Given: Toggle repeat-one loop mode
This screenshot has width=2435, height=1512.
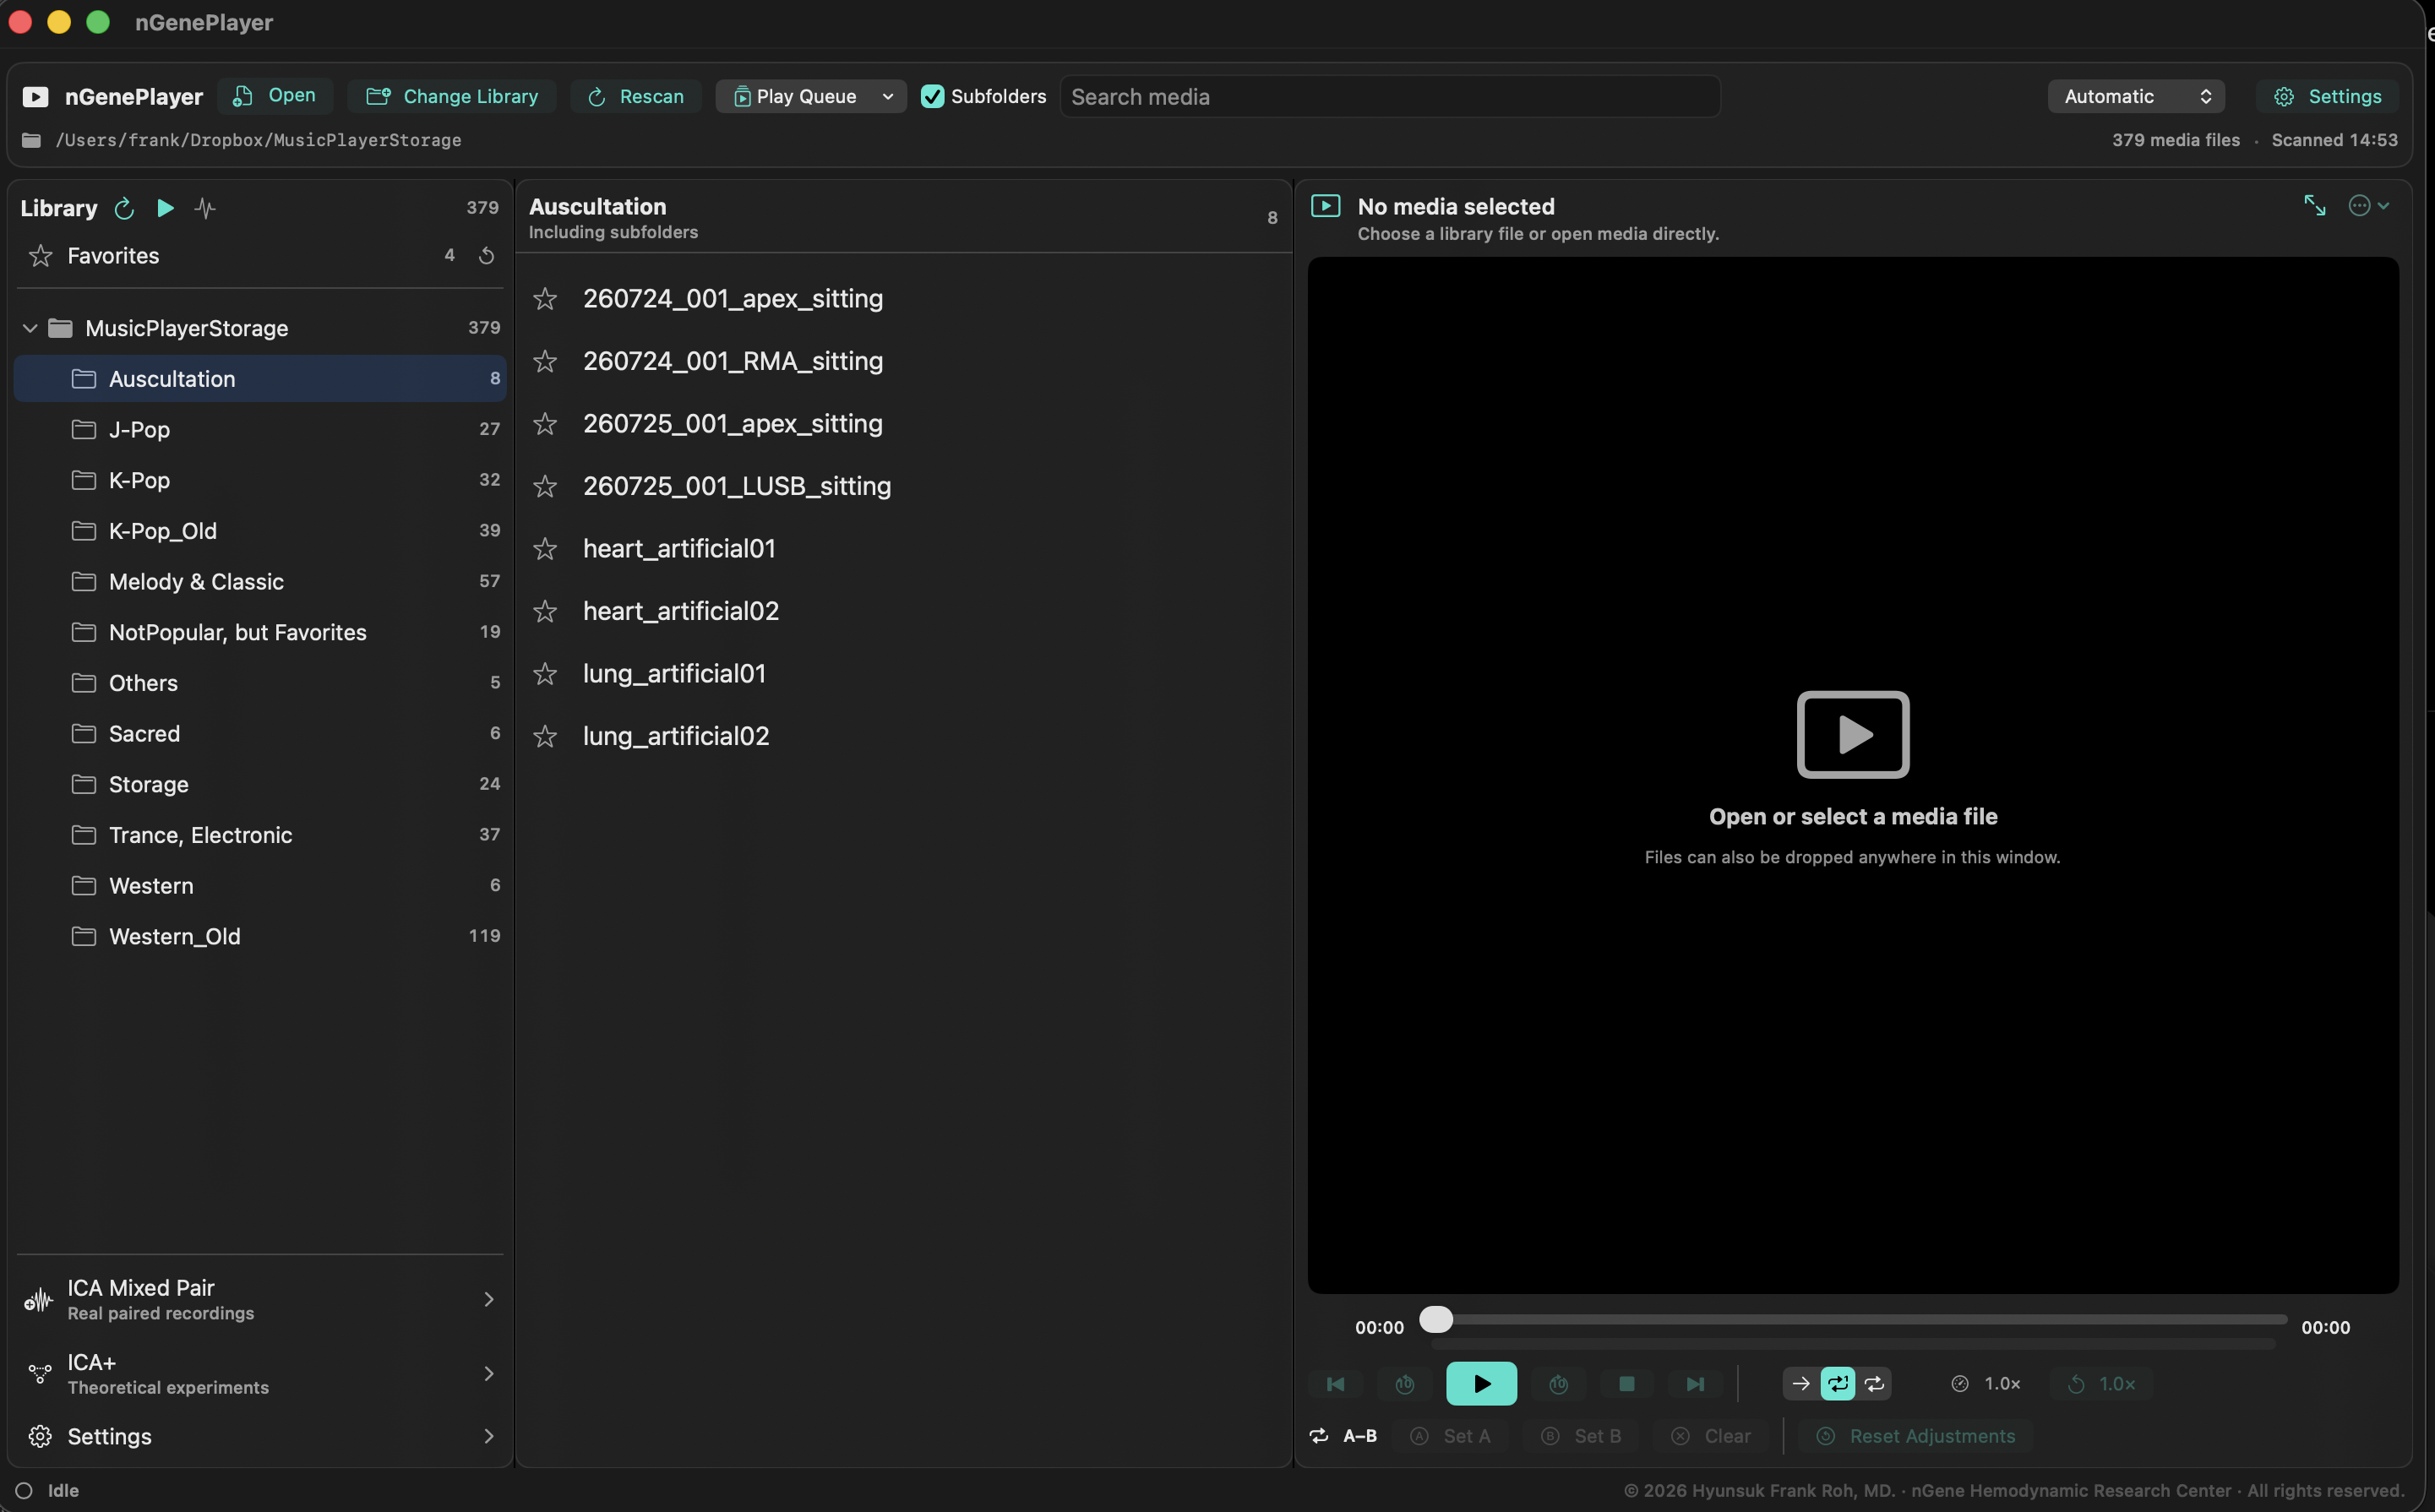Looking at the screenshot, I should 1838,1384.
